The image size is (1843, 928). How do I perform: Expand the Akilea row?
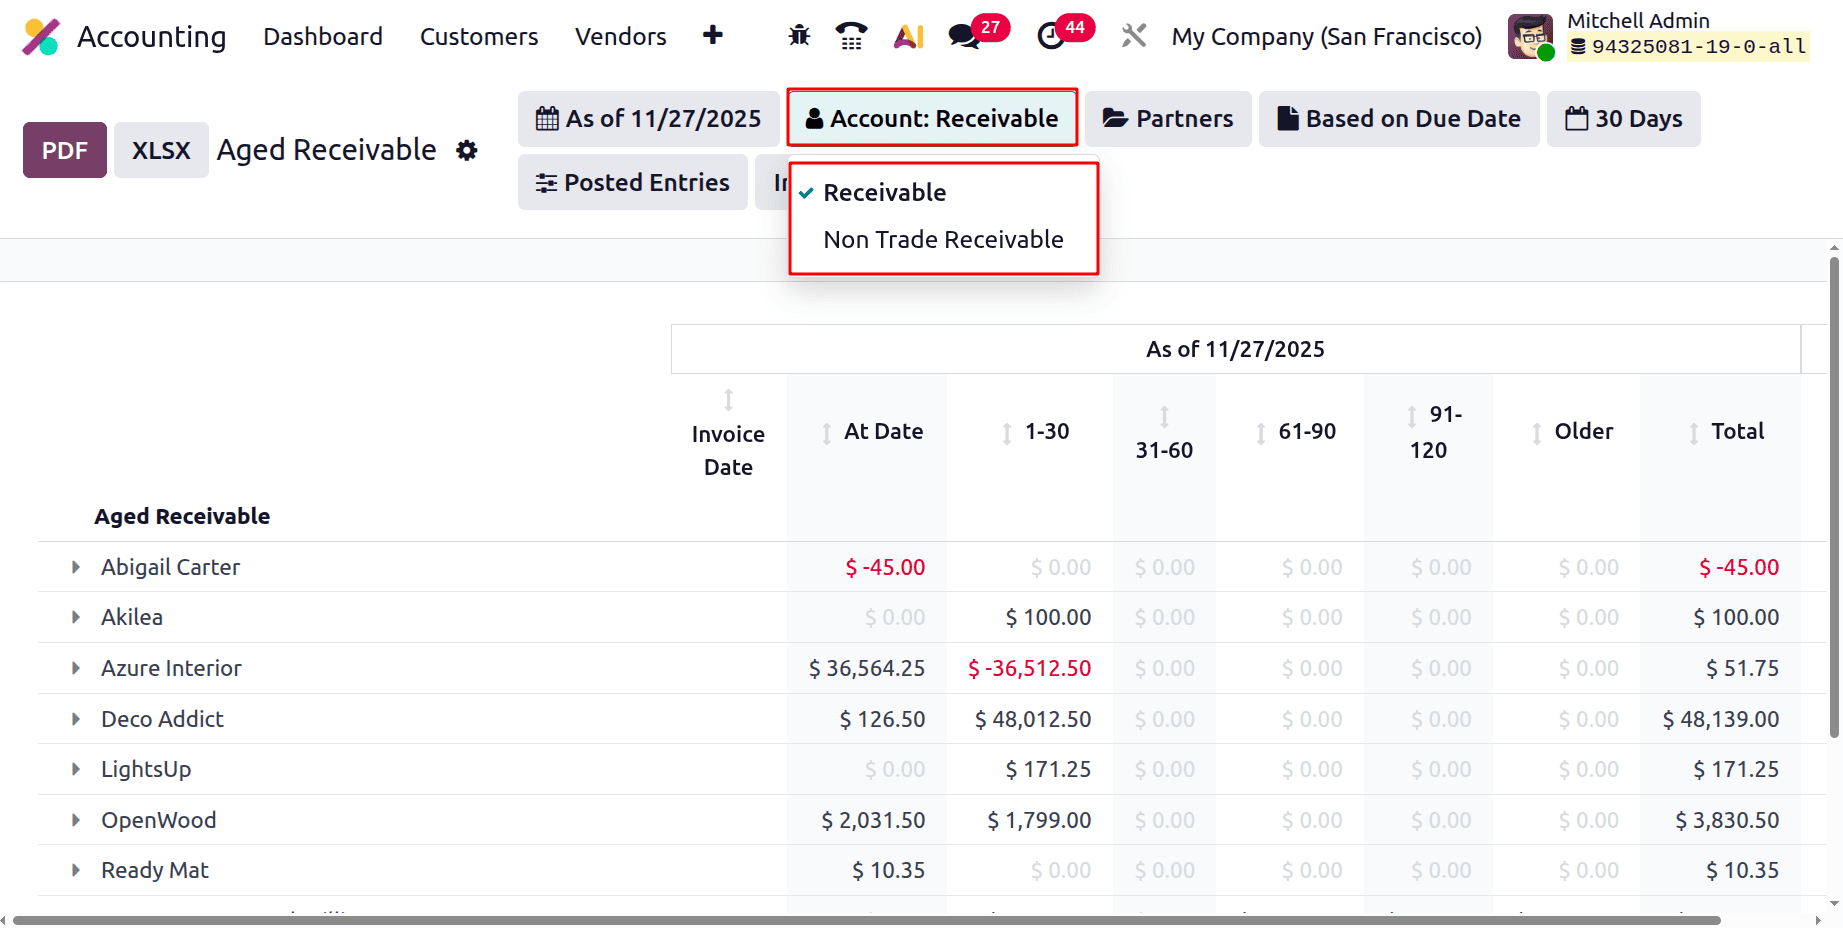[75, 617]
